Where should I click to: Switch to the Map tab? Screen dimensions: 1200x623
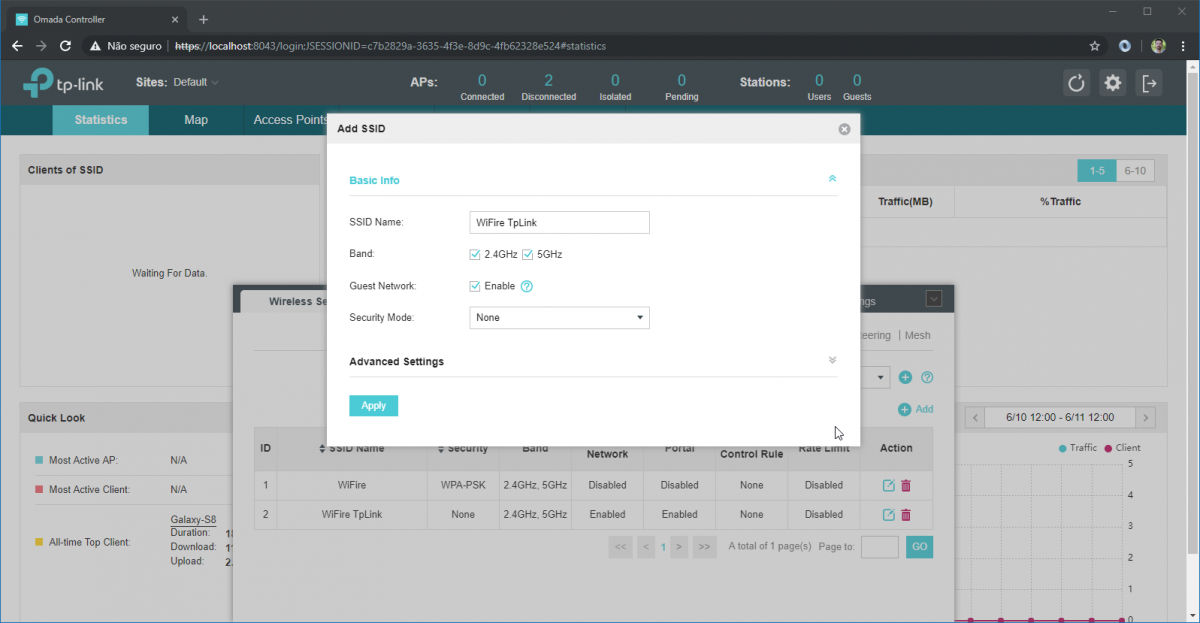pyautogui.click(x=195, y=119)
